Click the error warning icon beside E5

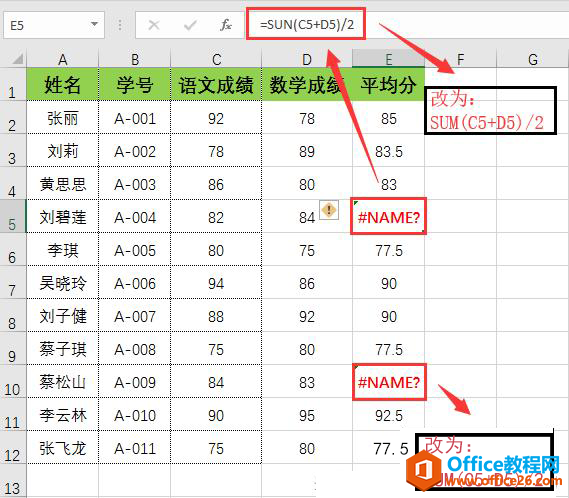(x=329, y=210)
